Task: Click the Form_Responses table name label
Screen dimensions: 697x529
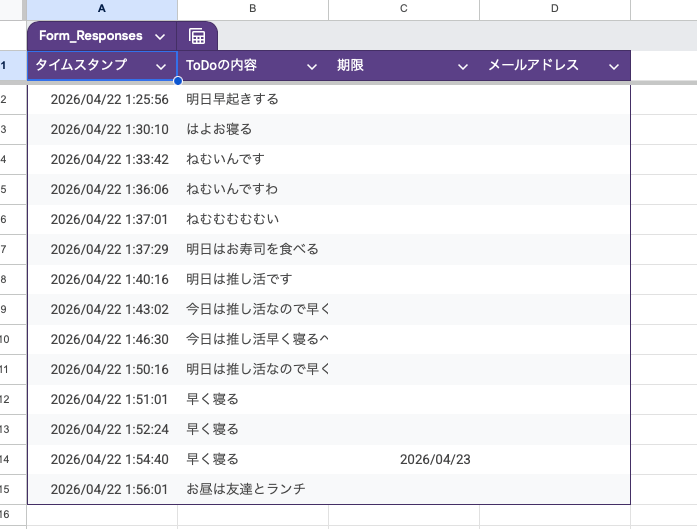Action: pos(91,36)
